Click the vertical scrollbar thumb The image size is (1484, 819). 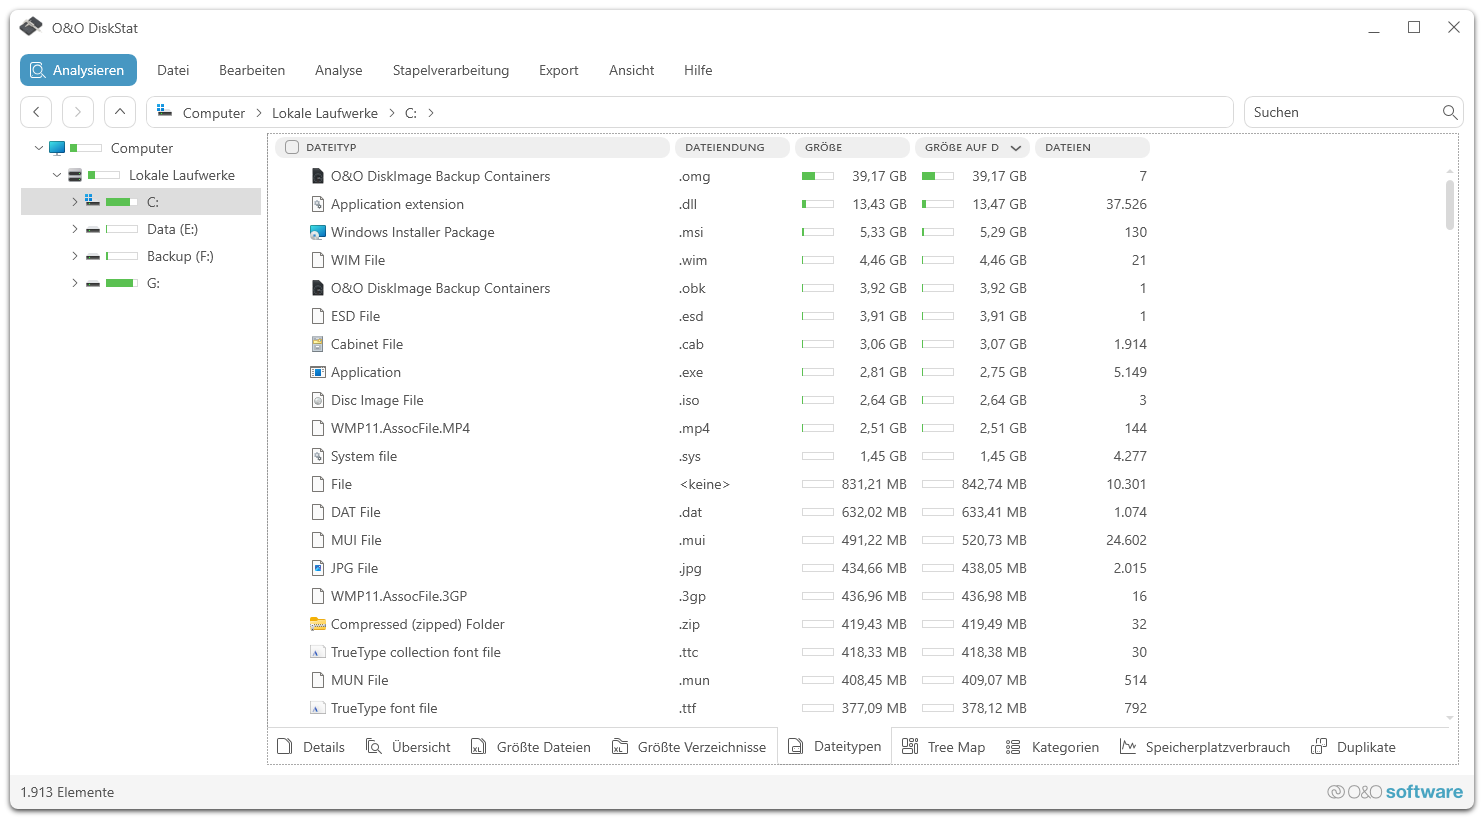pyautogui.click(x=1450, y=204)
